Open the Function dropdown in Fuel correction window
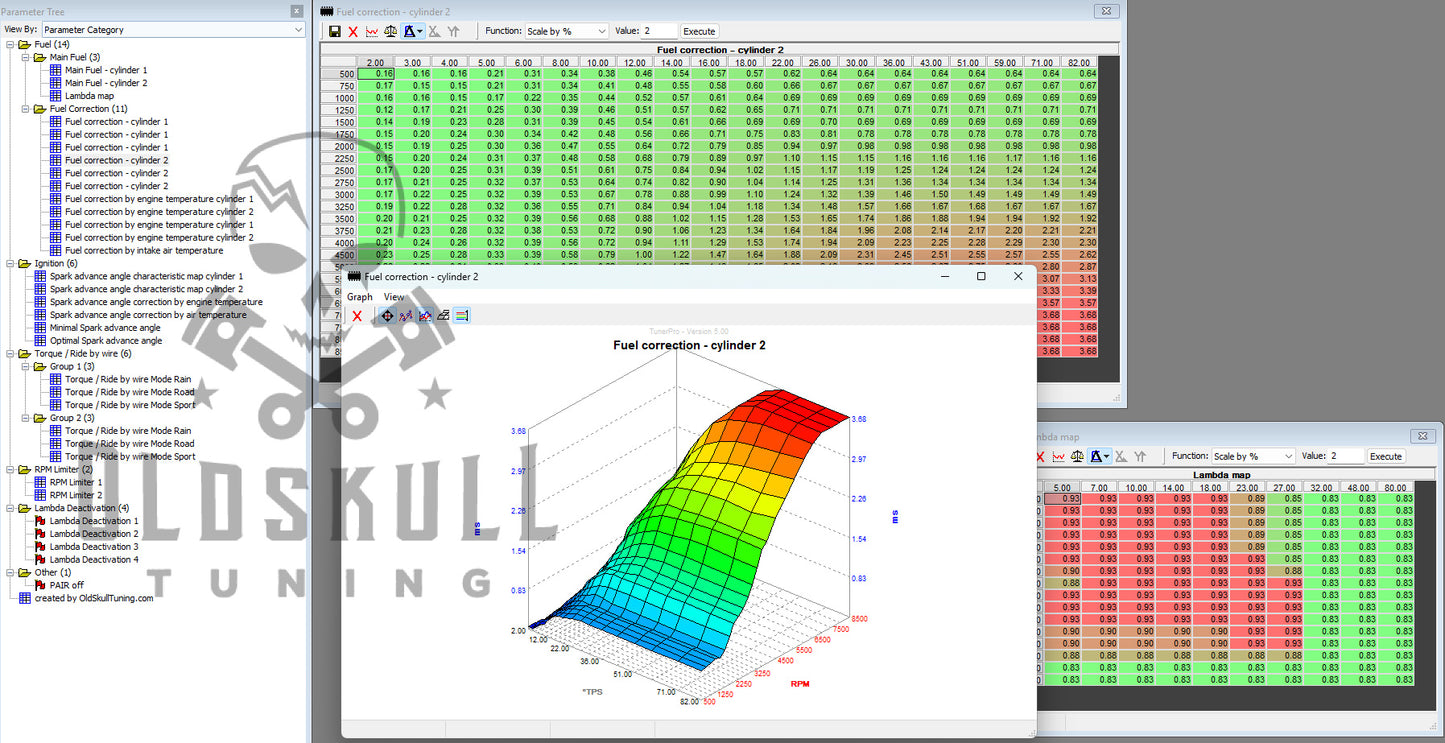Screen dimensions: 1445x743 566,31
